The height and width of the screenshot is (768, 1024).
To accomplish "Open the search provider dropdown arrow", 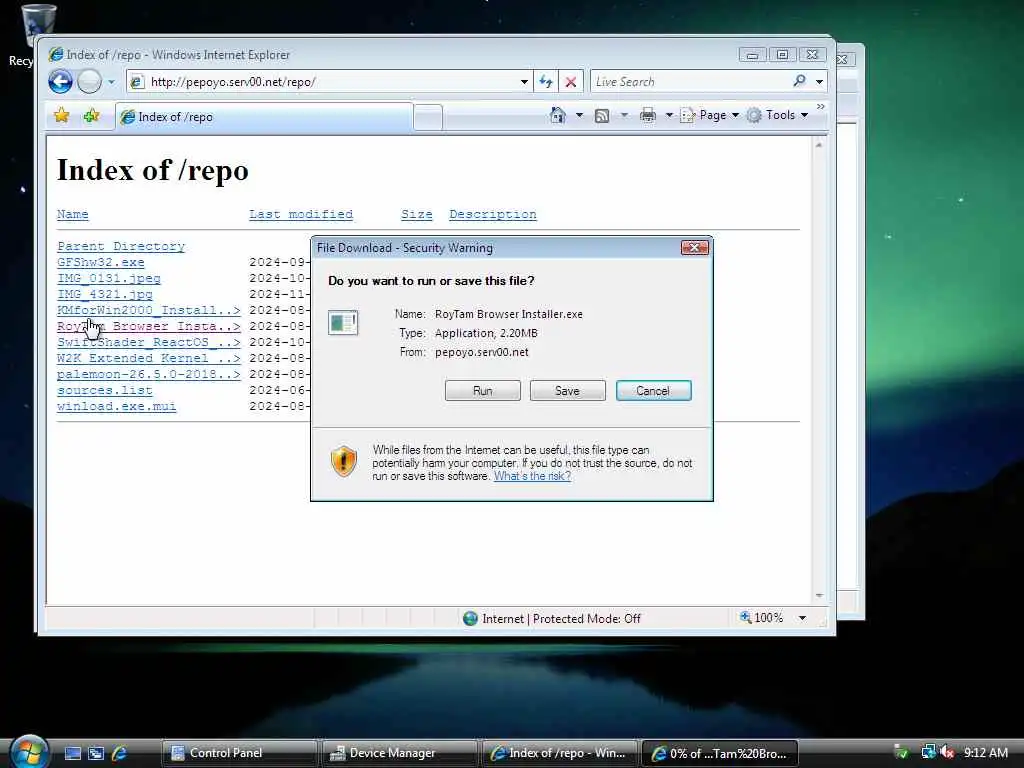I will (819, 82).
